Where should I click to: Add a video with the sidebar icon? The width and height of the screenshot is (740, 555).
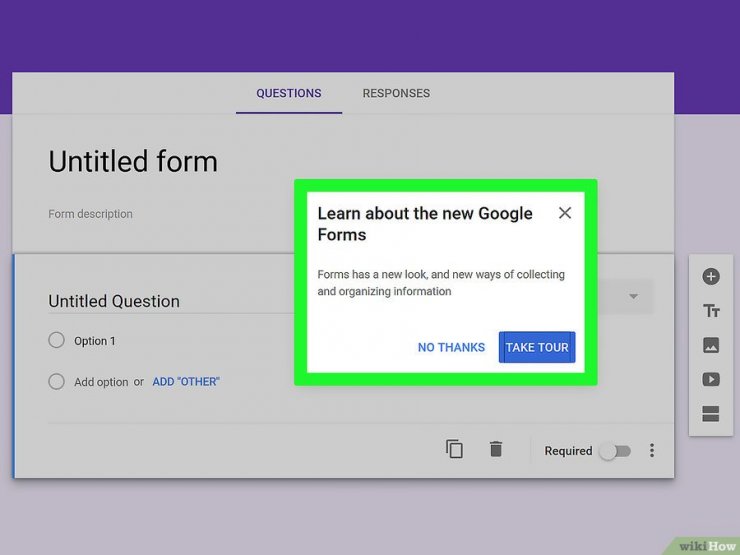[711, 379]
